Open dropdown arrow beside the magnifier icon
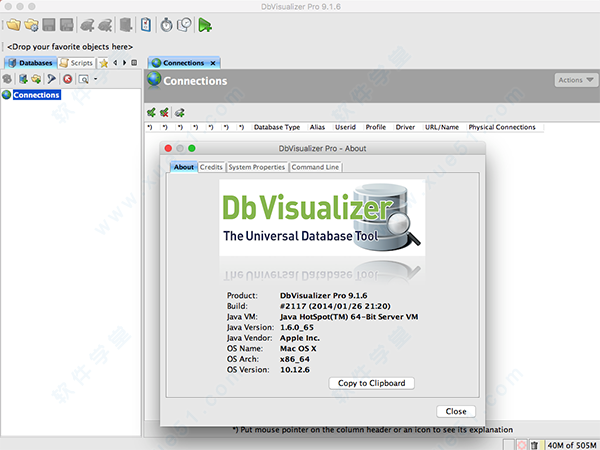600x450 pixels. tap(96, 79)
